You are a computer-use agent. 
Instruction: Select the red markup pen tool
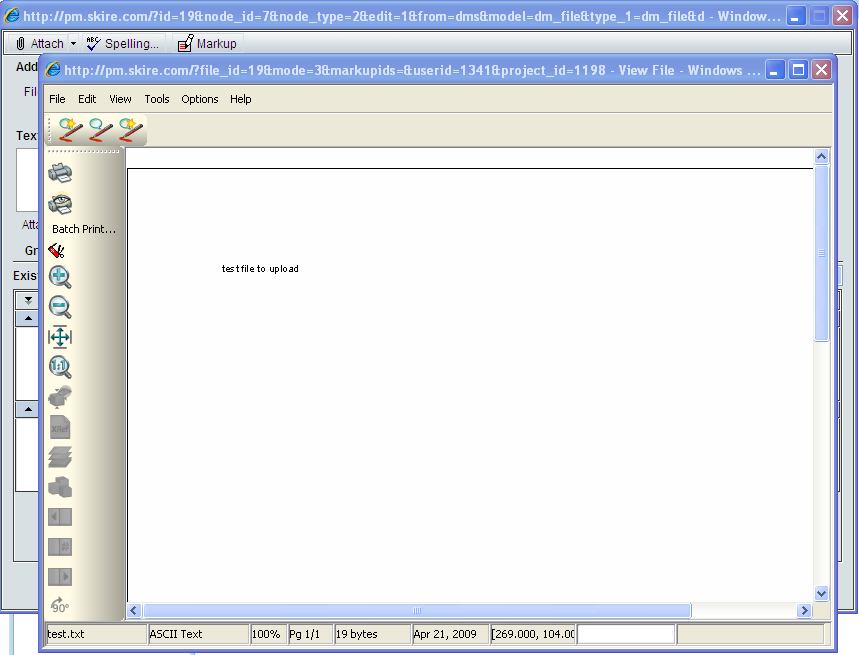pyautogui.click(x=56, y=249)
